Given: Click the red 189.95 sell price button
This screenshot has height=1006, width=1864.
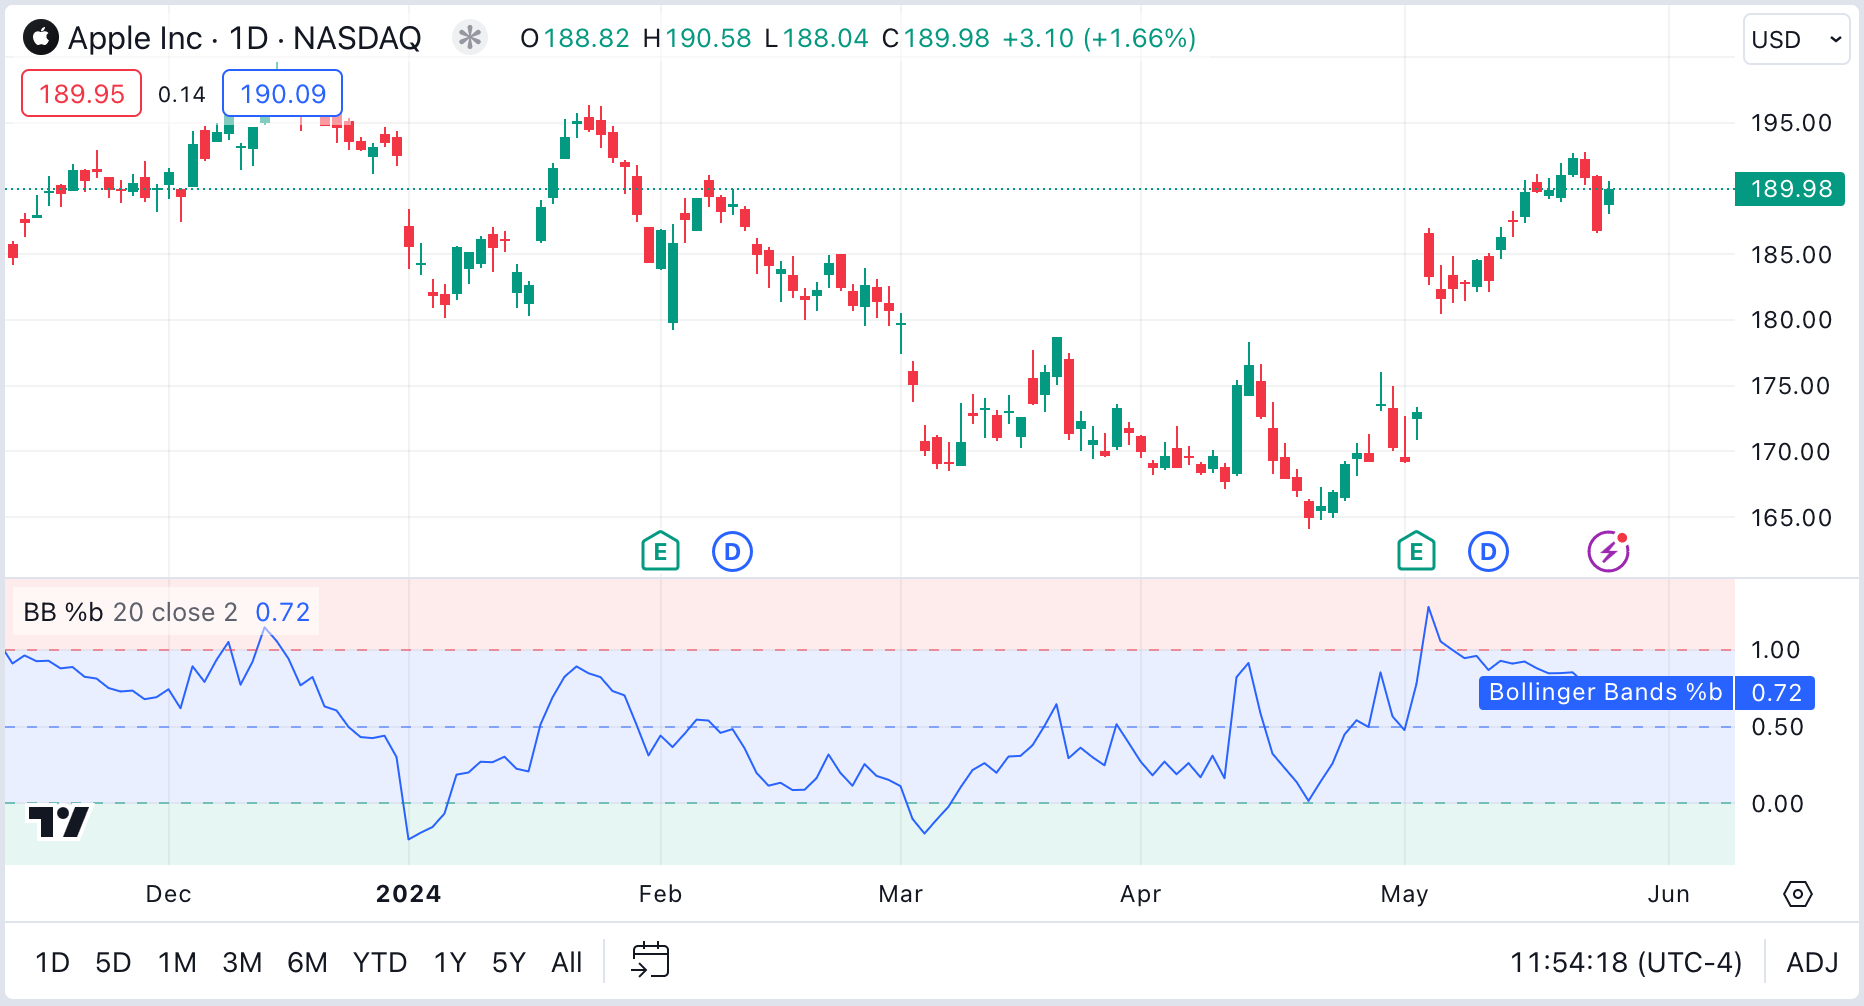Looking at the screenshot, I should tap(81, 94).
